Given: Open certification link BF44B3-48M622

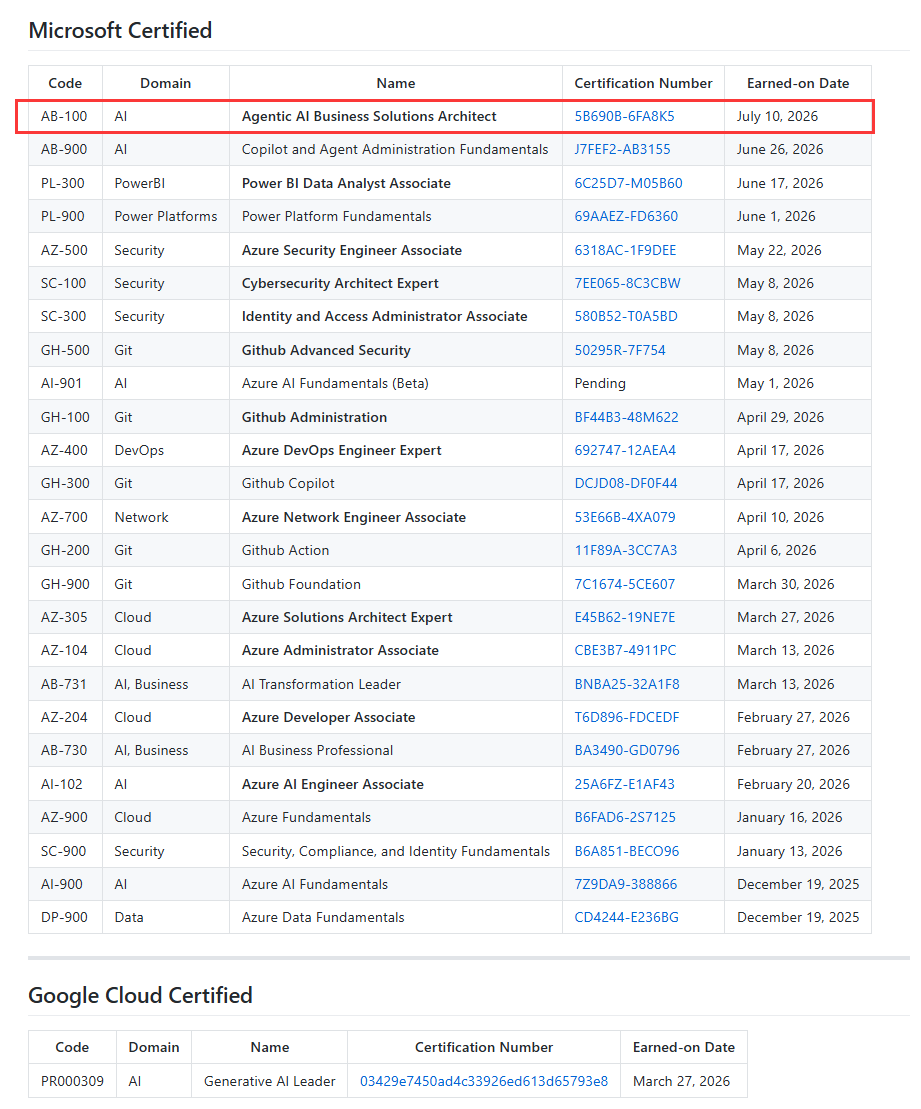Looking at the screenshot, I should tap(626, 417).
